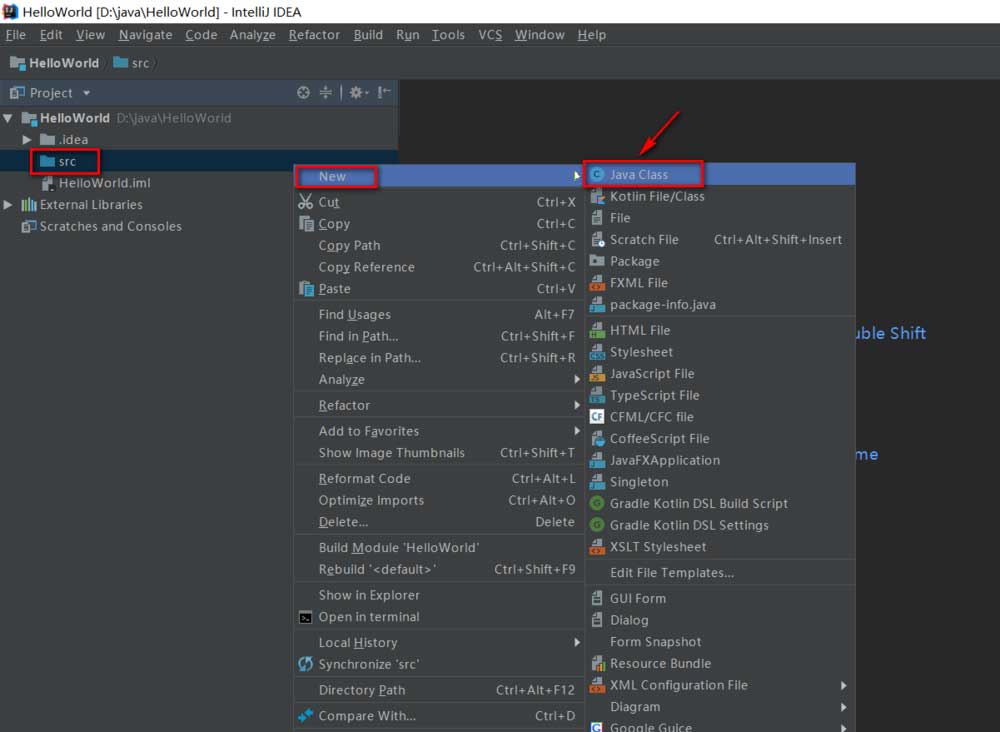Expand External Libraries node

click(x=8, y=205)
